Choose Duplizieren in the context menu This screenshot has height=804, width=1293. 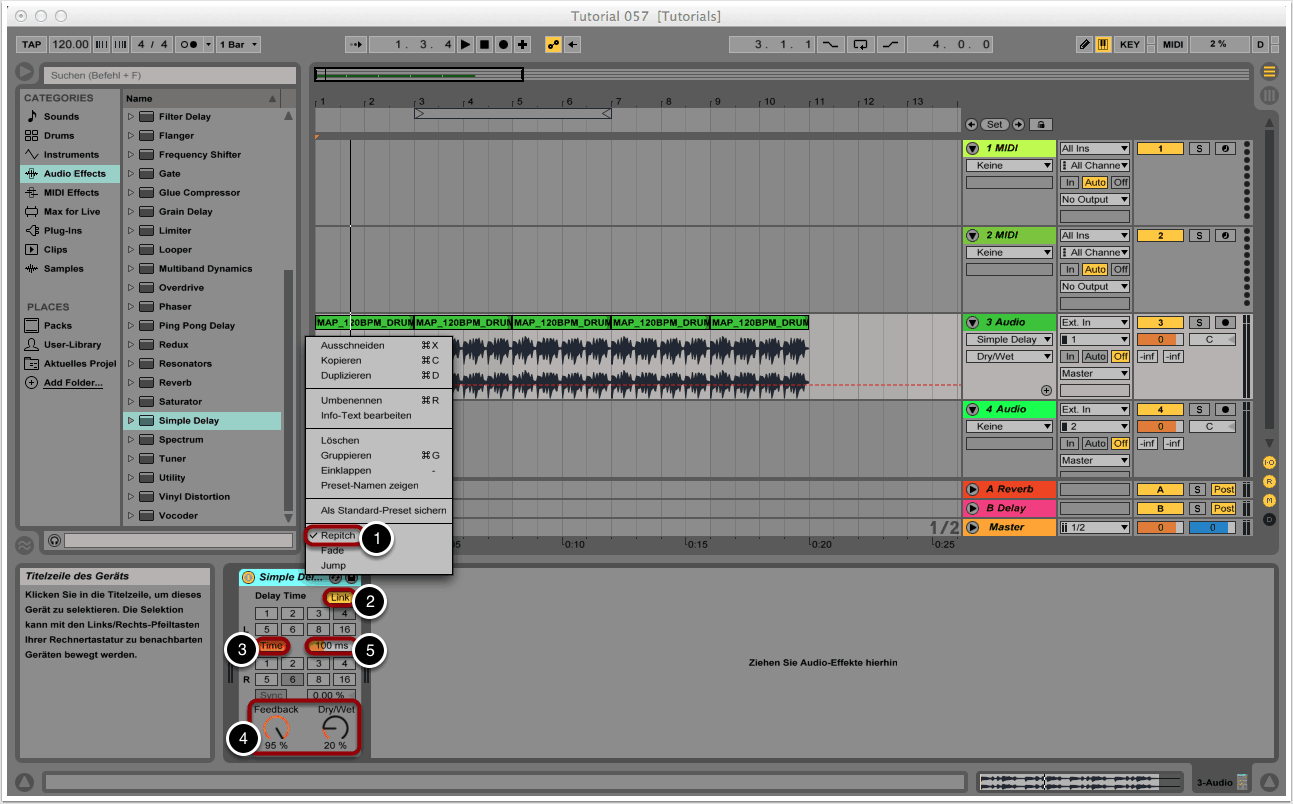[x=346, y=375]
